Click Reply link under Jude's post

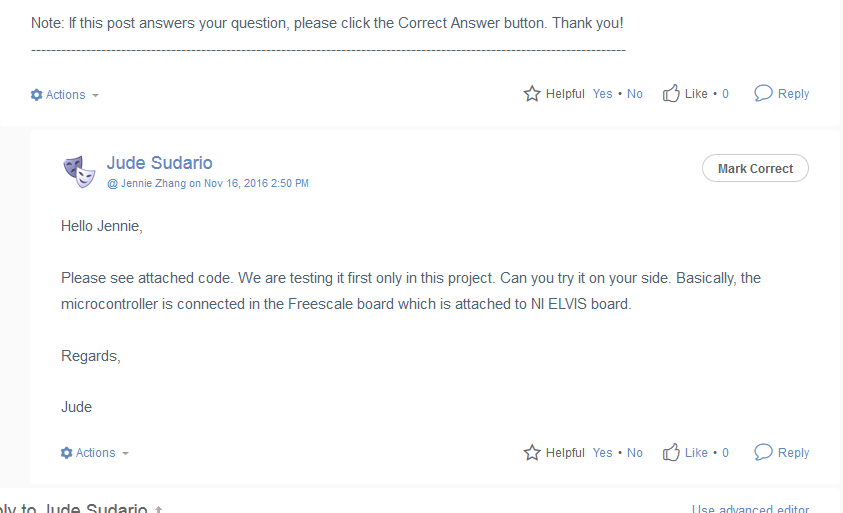coord(793,453)
